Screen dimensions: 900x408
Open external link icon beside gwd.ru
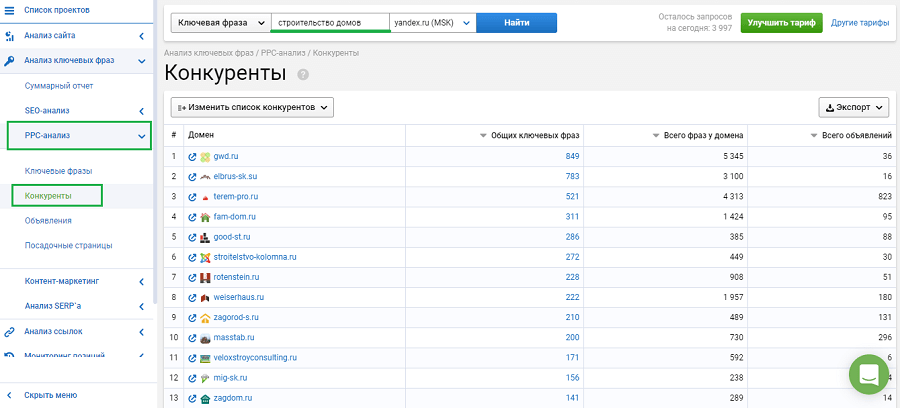[x=192, y=157]
